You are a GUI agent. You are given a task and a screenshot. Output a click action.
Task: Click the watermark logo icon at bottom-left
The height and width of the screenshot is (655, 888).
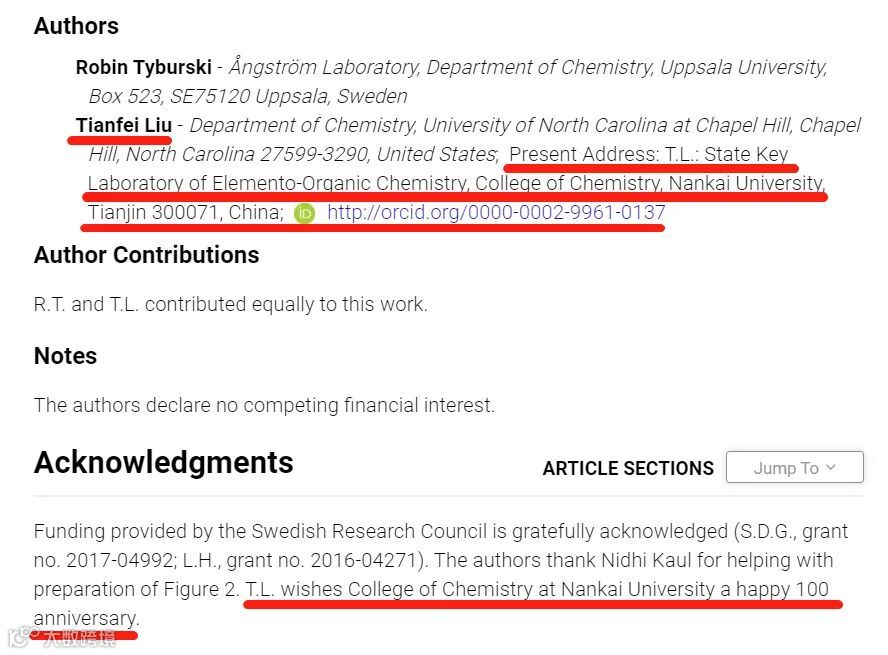click(23, 637)
